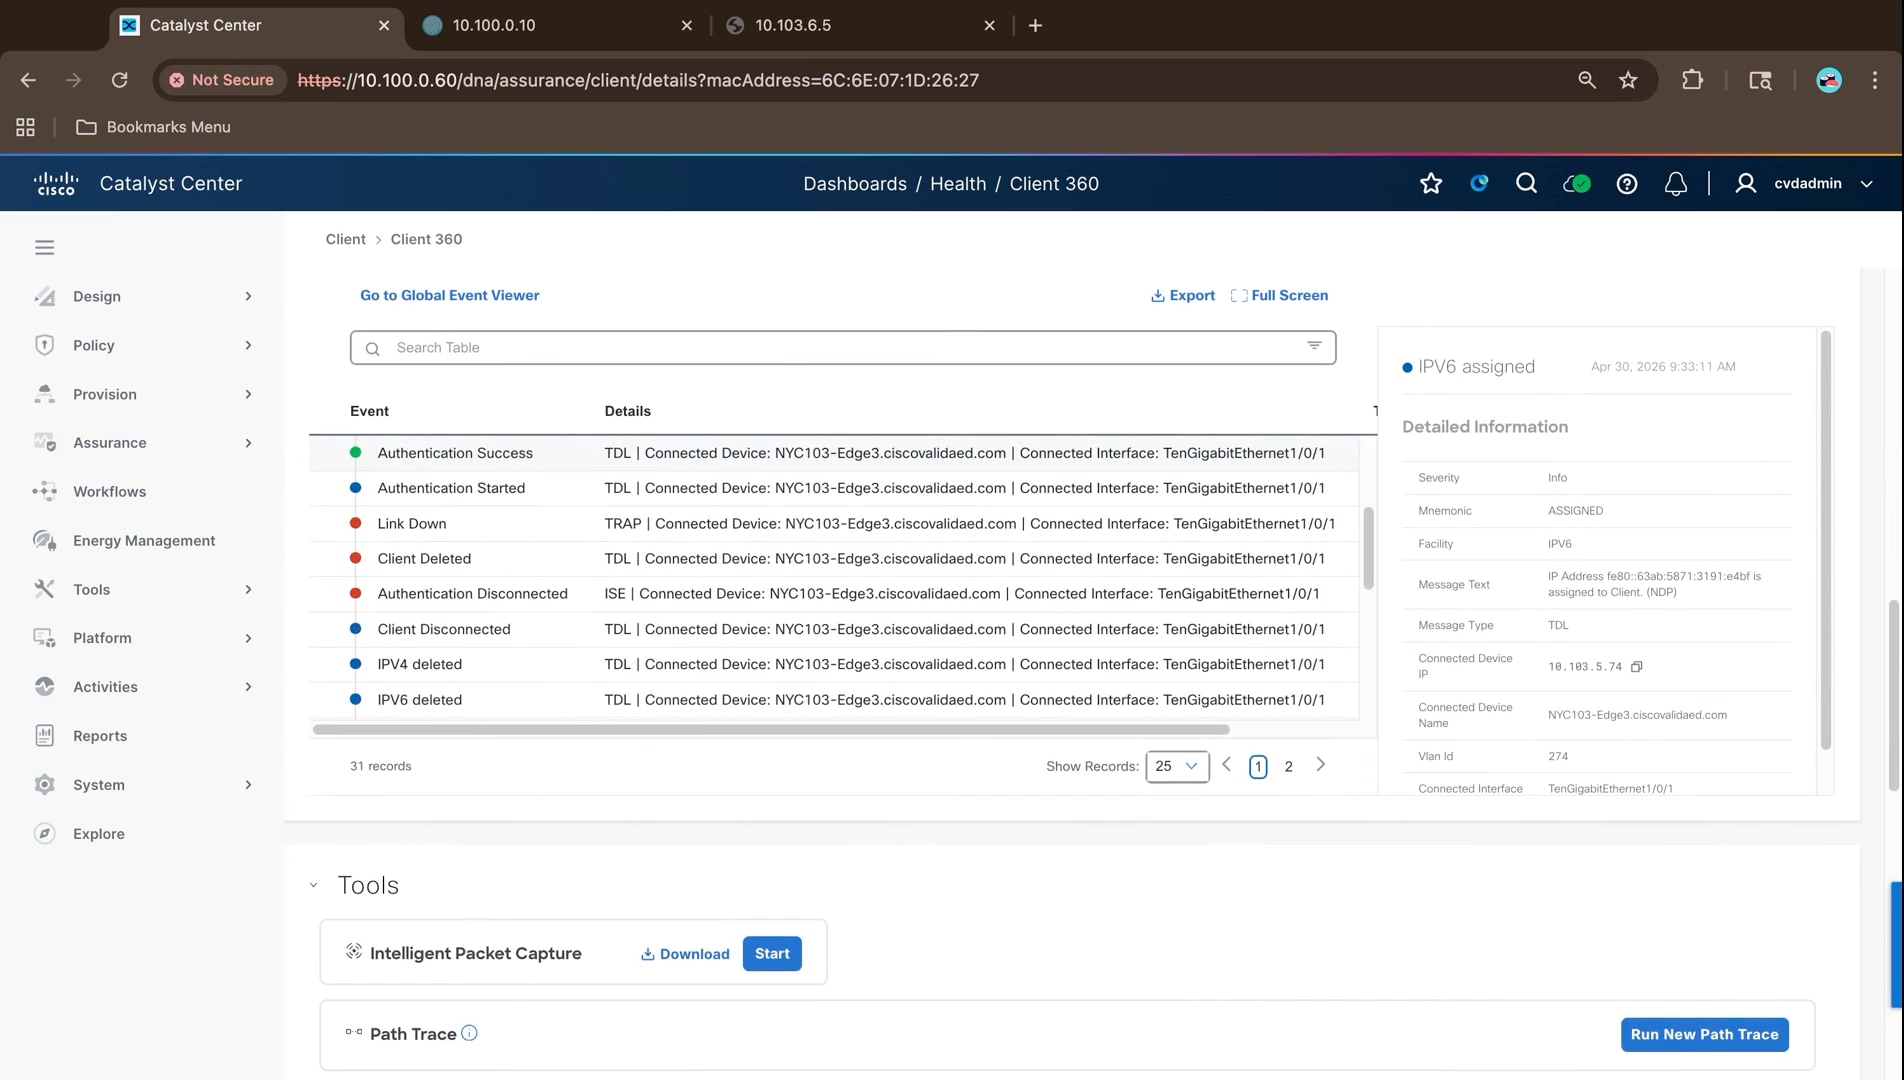The height and width of the screenshot is (1080, 1904).
Task: Click Full Screen
Action: click(x=1279, y=295)
